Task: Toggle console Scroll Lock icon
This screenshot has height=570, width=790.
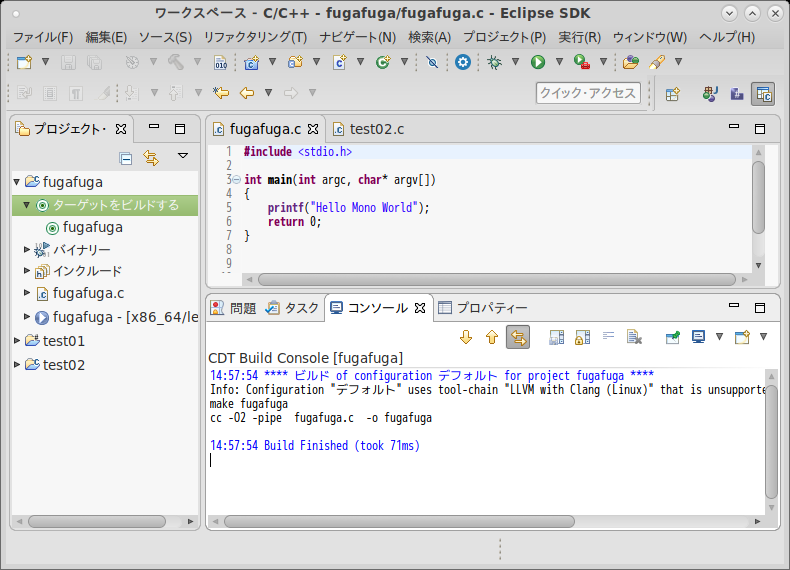Action: tap(582, 337)
